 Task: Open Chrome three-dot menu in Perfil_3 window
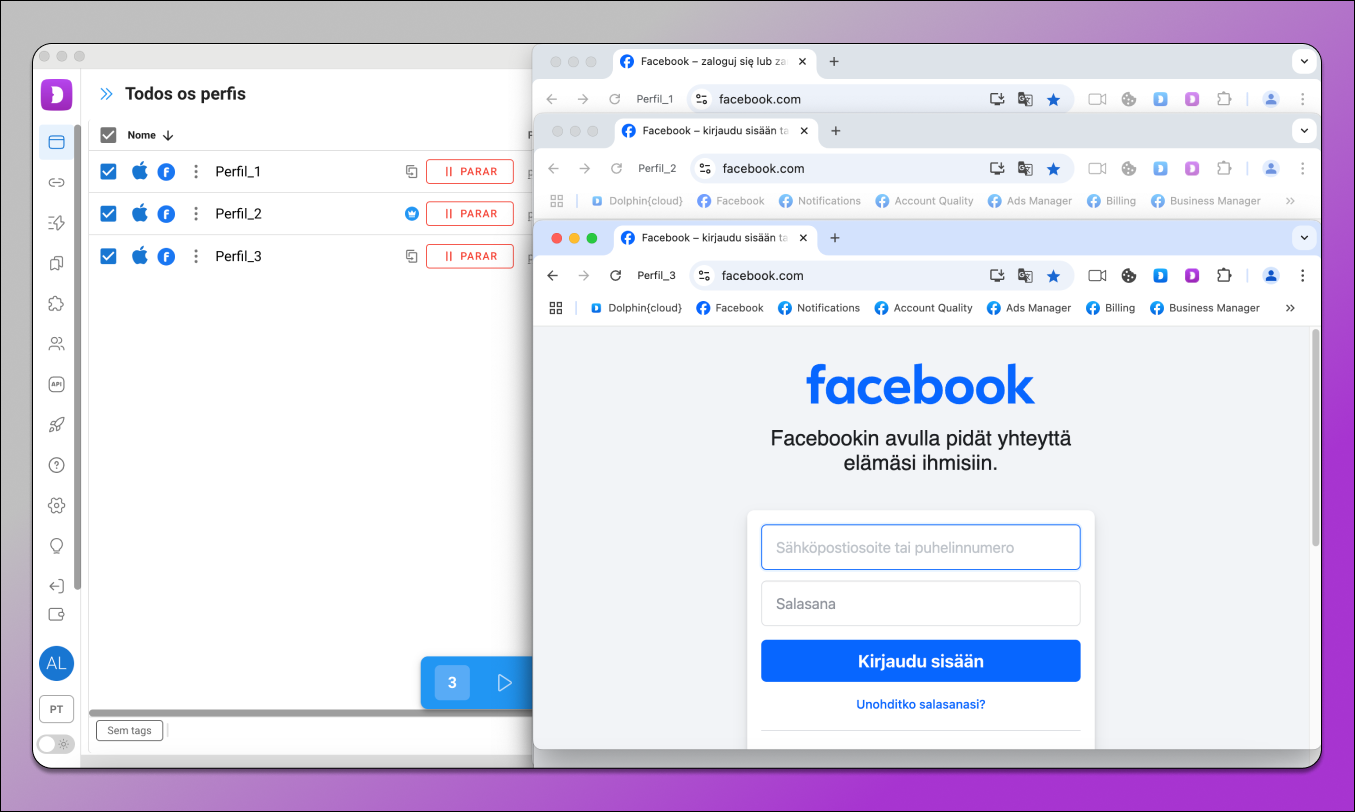pos(1302,276)
